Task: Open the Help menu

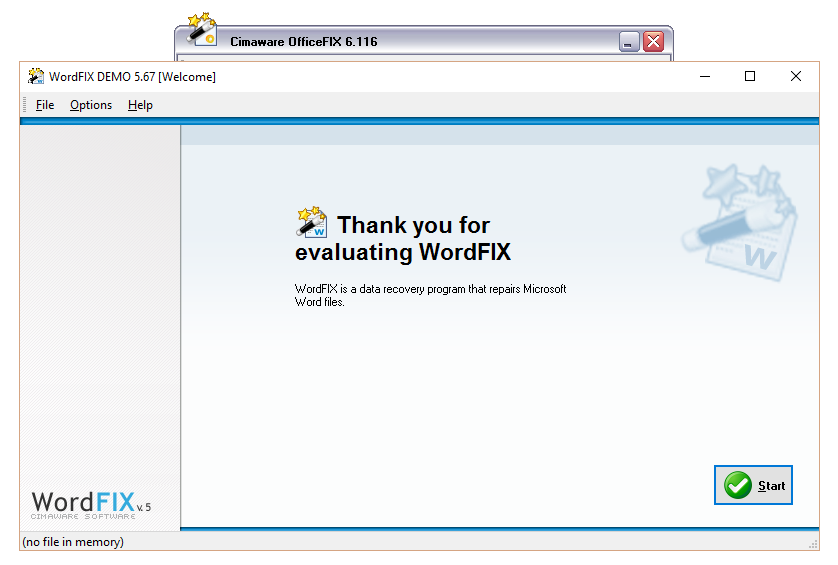Action: tap(140, 105)
